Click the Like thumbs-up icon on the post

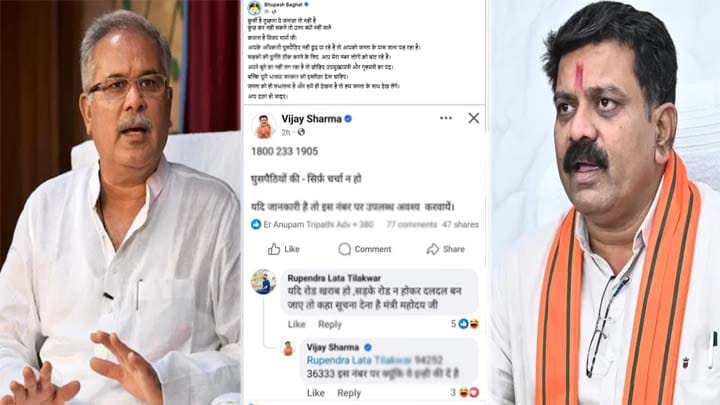tap(274, 249)
